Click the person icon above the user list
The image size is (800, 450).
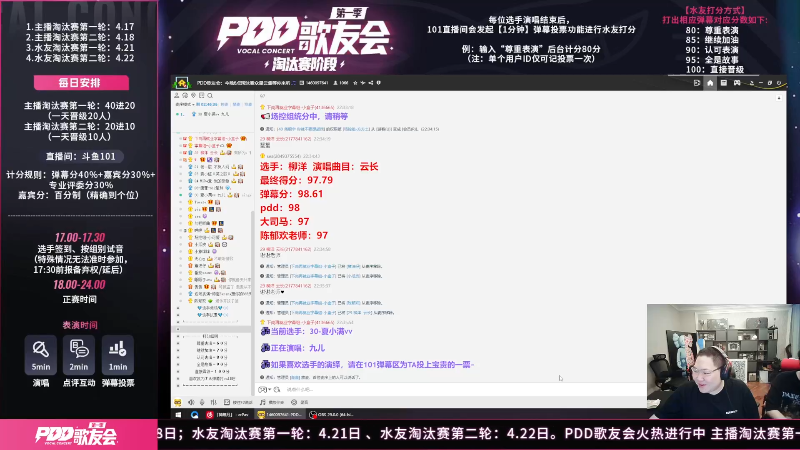pyautogui.click(x=177, y=95)
